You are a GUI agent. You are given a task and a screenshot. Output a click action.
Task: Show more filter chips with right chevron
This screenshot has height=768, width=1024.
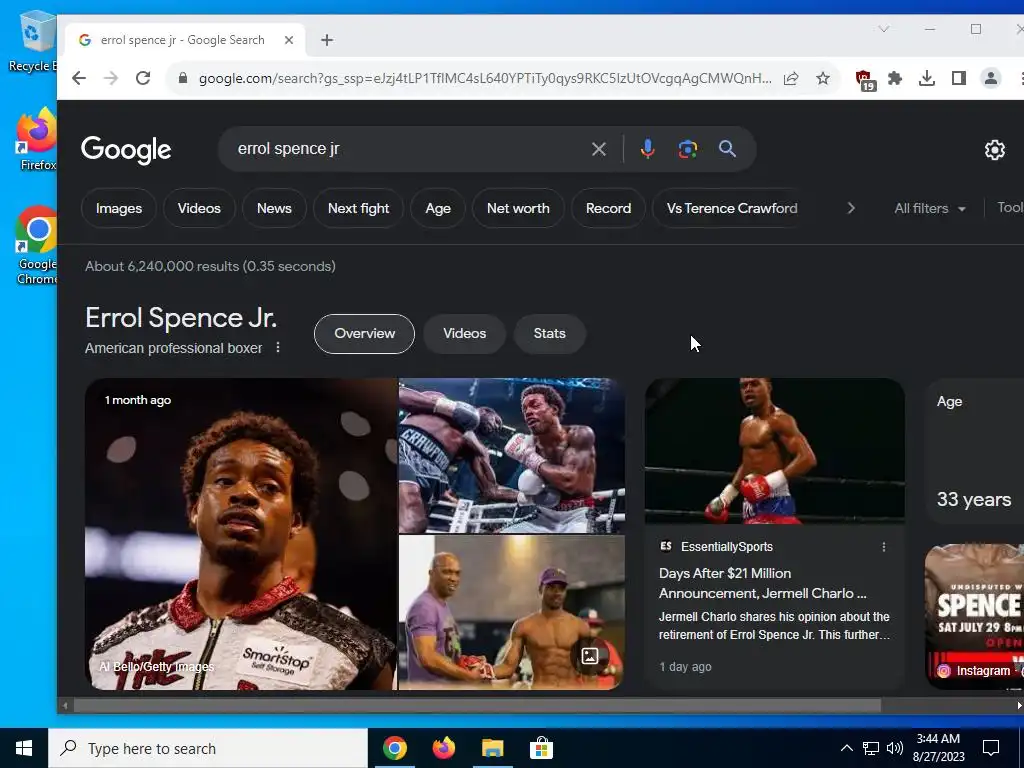pyautogui.click(x=851, y=208)
